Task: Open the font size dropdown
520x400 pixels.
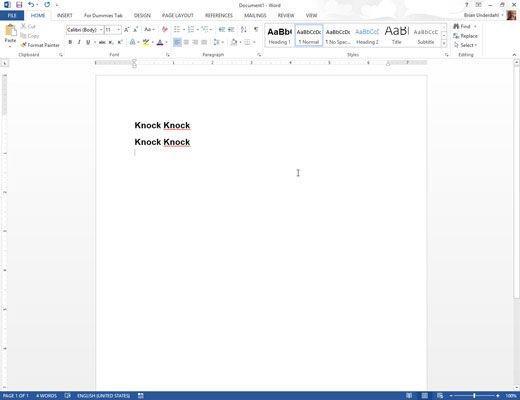Action: click(118, 30)
